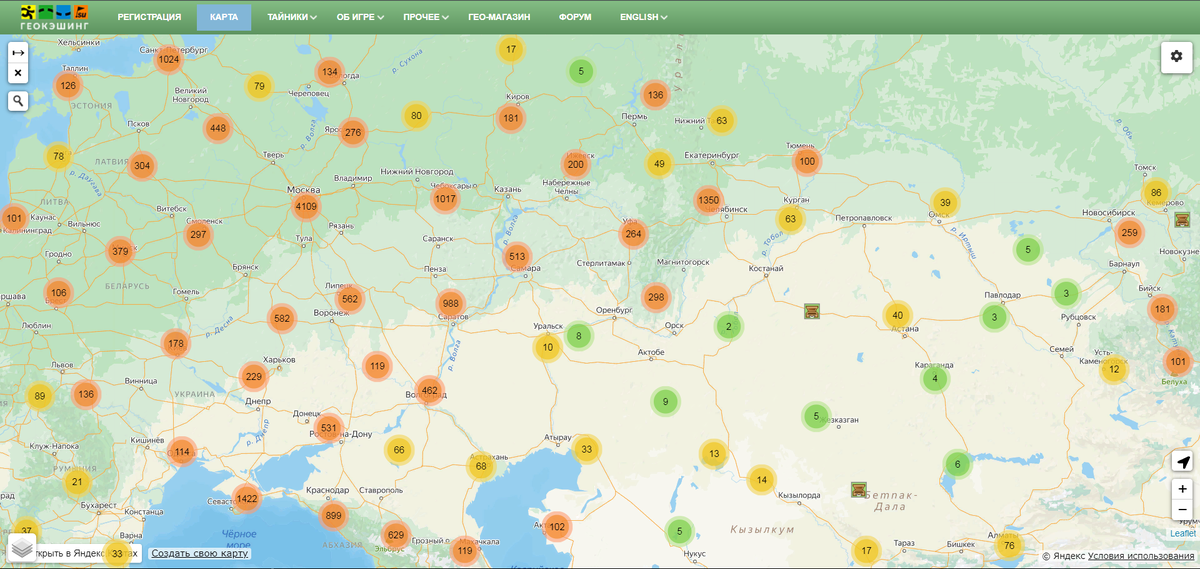Viewport: 1200px width, 569px height.
Task: Click the X button below expand arrow
Action: tap(18, 73)
